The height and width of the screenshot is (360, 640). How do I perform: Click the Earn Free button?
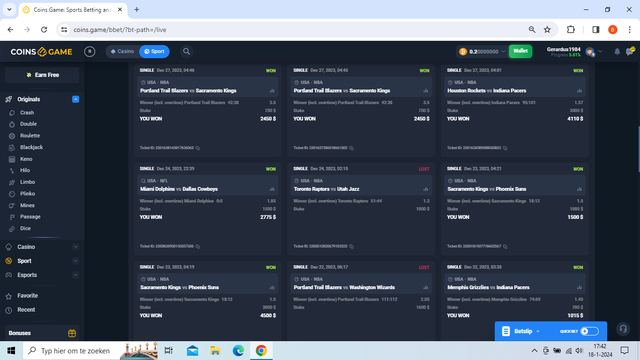42,75
